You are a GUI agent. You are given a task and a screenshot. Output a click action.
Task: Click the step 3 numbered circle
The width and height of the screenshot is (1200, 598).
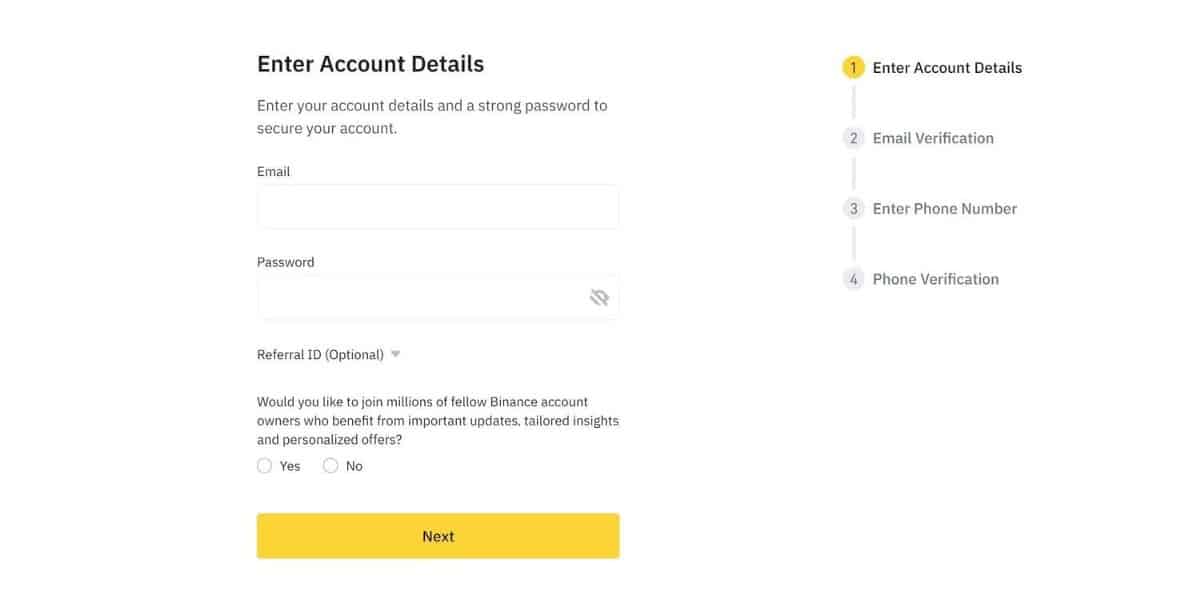point(853,208)
